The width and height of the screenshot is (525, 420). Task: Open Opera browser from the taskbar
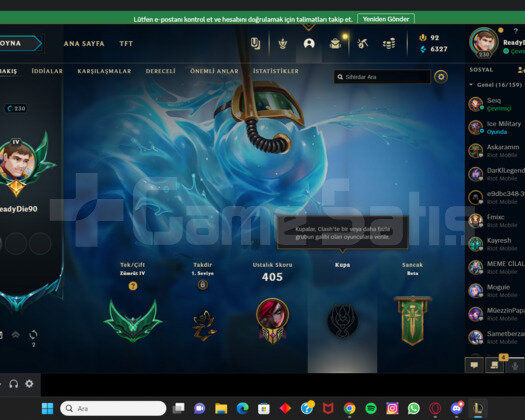(x=435, y=408)
